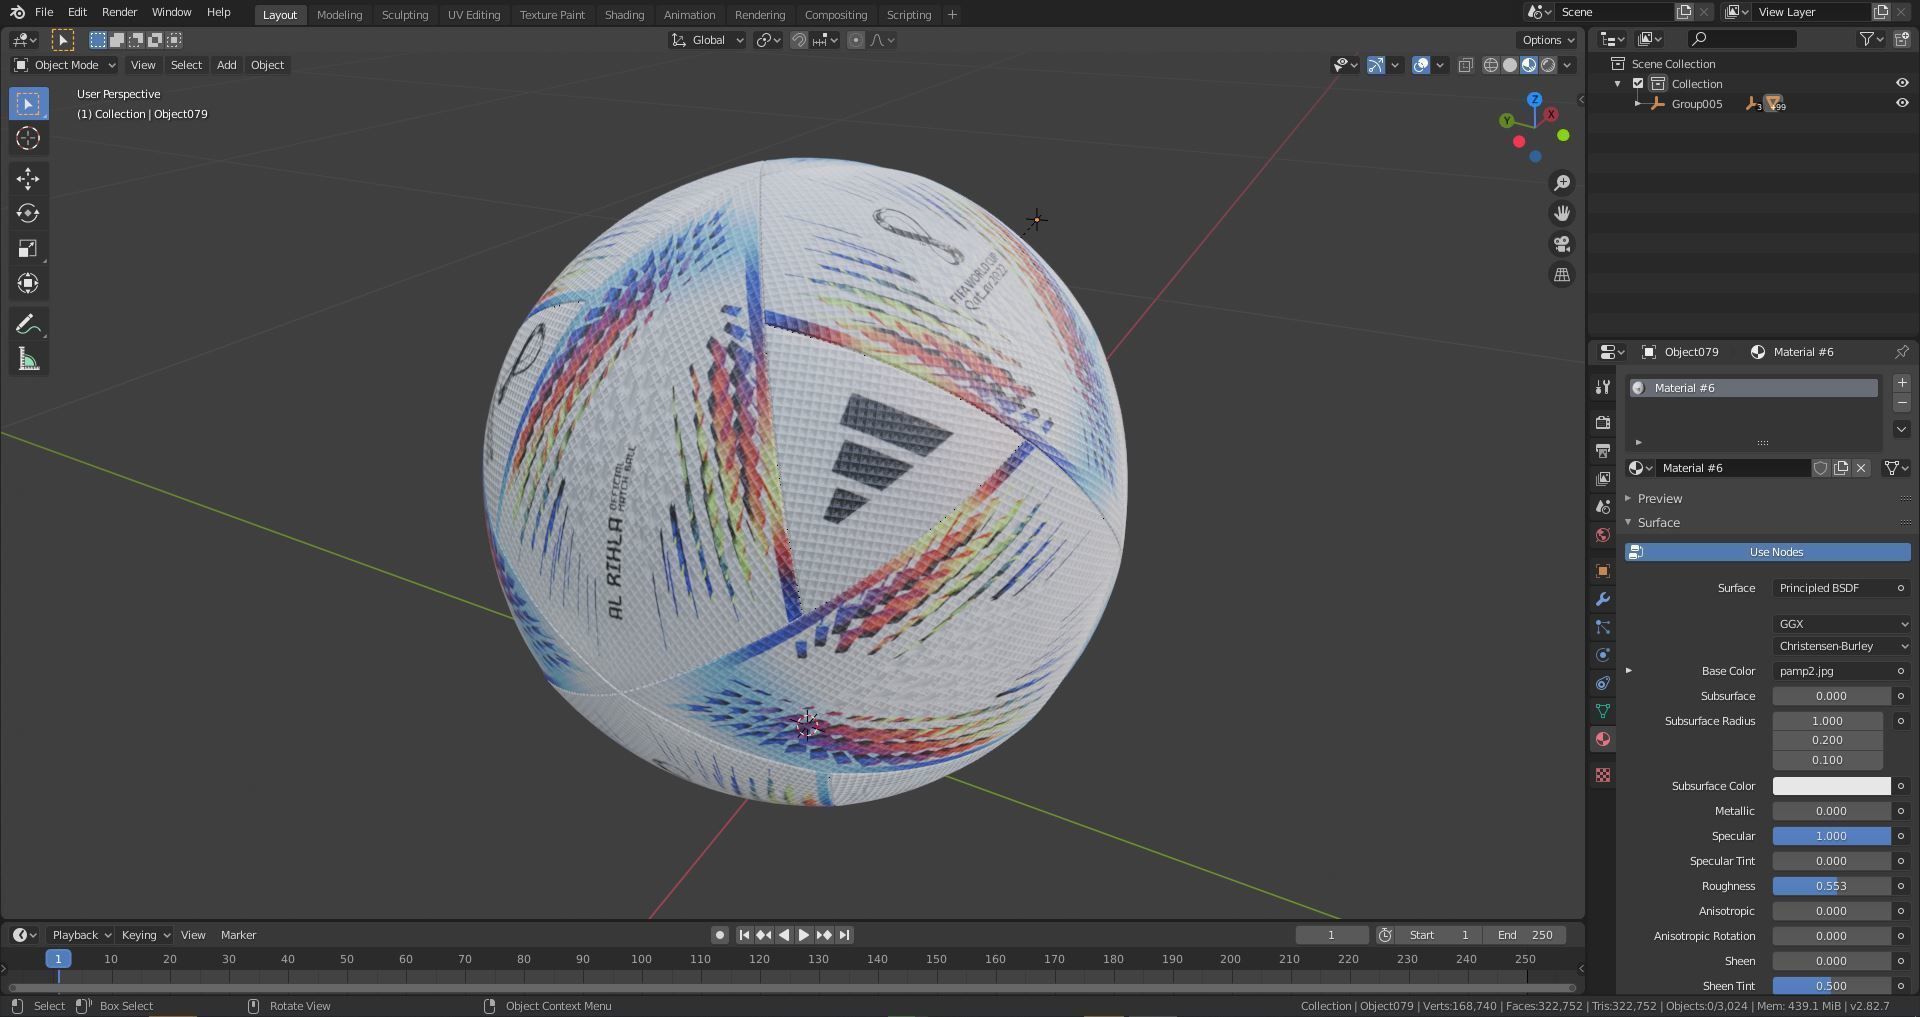Click the Subsurface Color swatch
This screenshot has width=1920, height=1017.
click(x=1831, y=786)
